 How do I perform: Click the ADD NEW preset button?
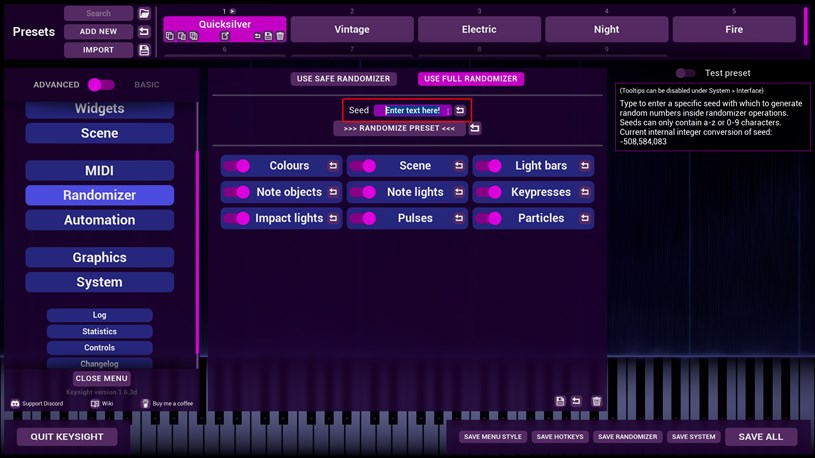(98, 32)
